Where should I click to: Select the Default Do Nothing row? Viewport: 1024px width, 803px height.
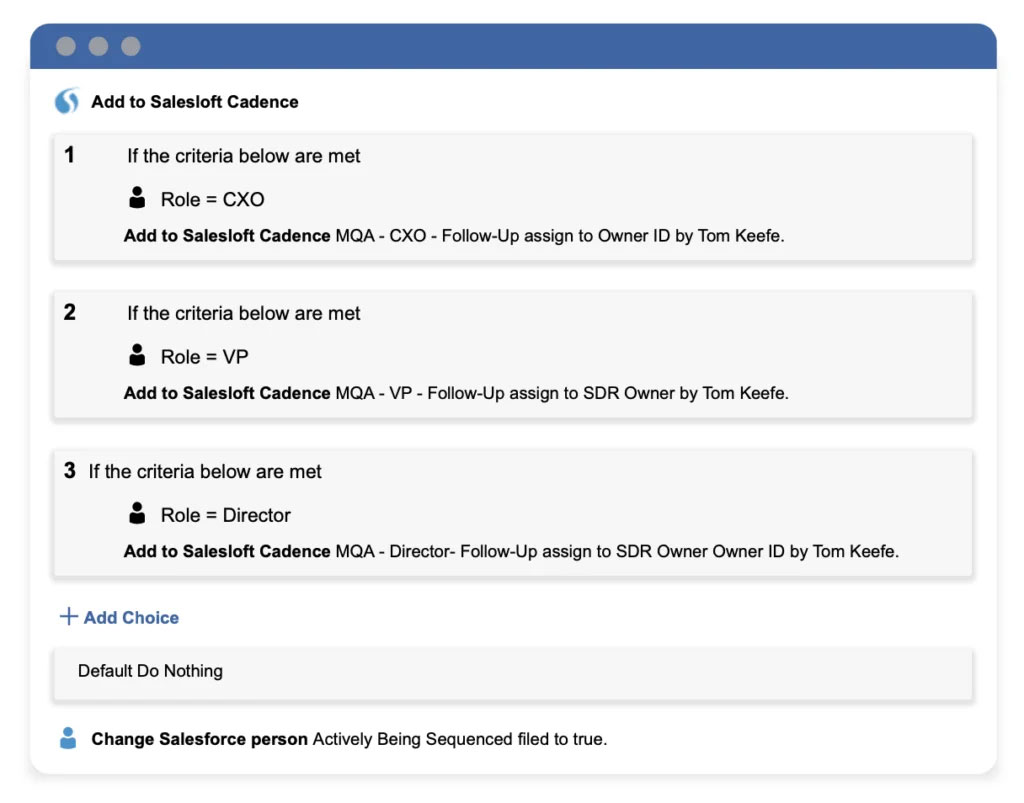click(x=151, y=671)
